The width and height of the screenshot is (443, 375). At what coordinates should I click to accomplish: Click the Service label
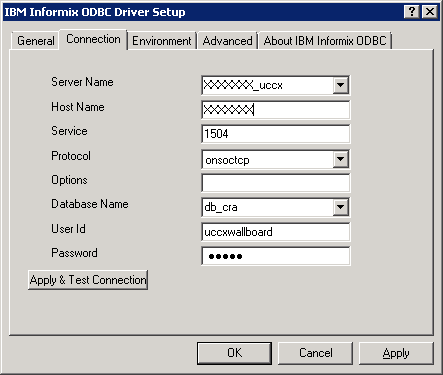coord(69,131)
